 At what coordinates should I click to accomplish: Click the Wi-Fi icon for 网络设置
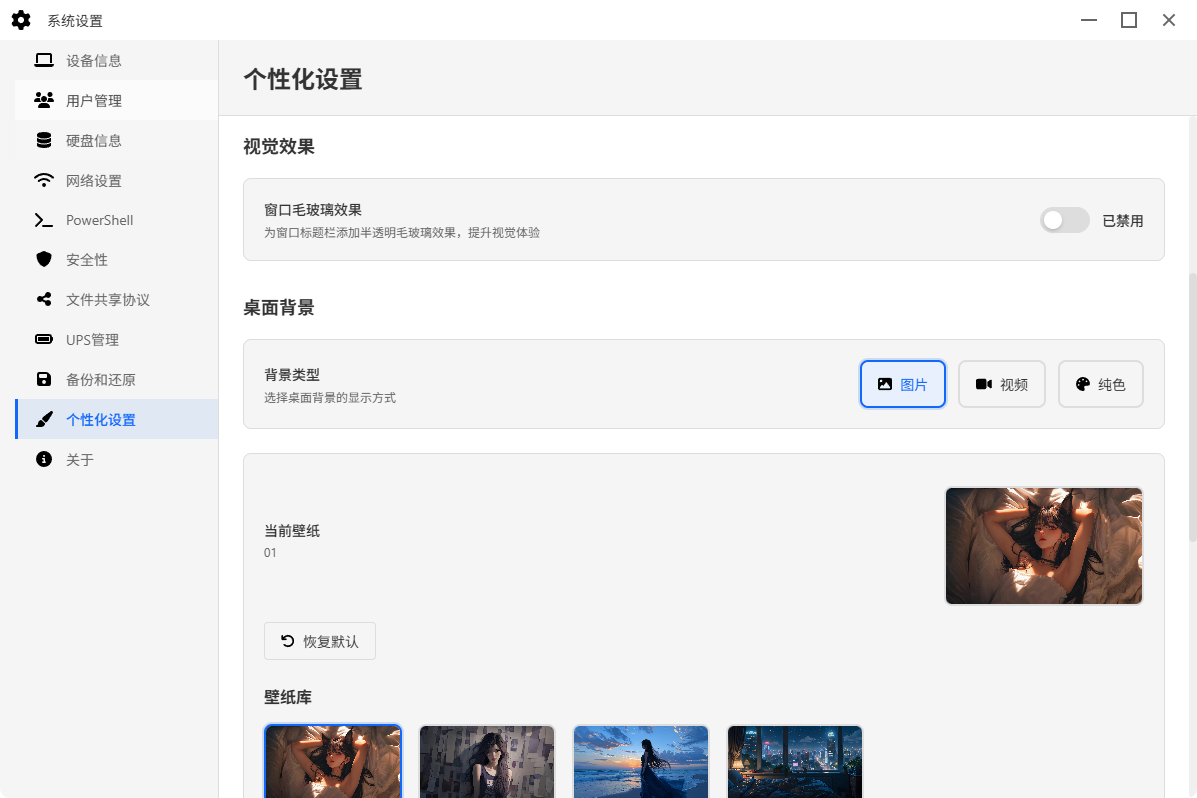tap(44, 180)
